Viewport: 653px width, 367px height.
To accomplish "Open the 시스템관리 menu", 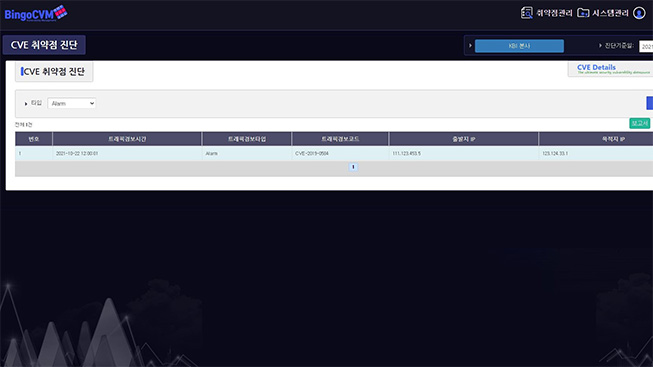I will (x=610, y=13).
